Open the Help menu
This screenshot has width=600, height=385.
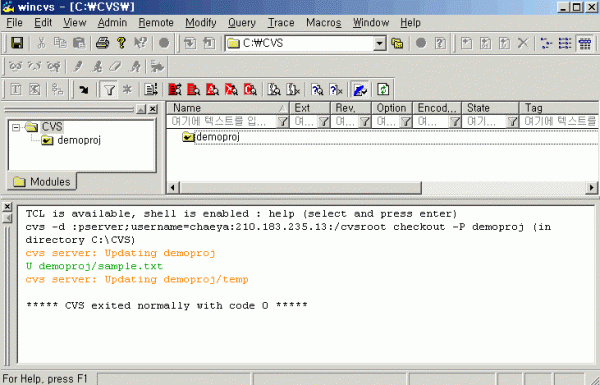pos(410,23)
